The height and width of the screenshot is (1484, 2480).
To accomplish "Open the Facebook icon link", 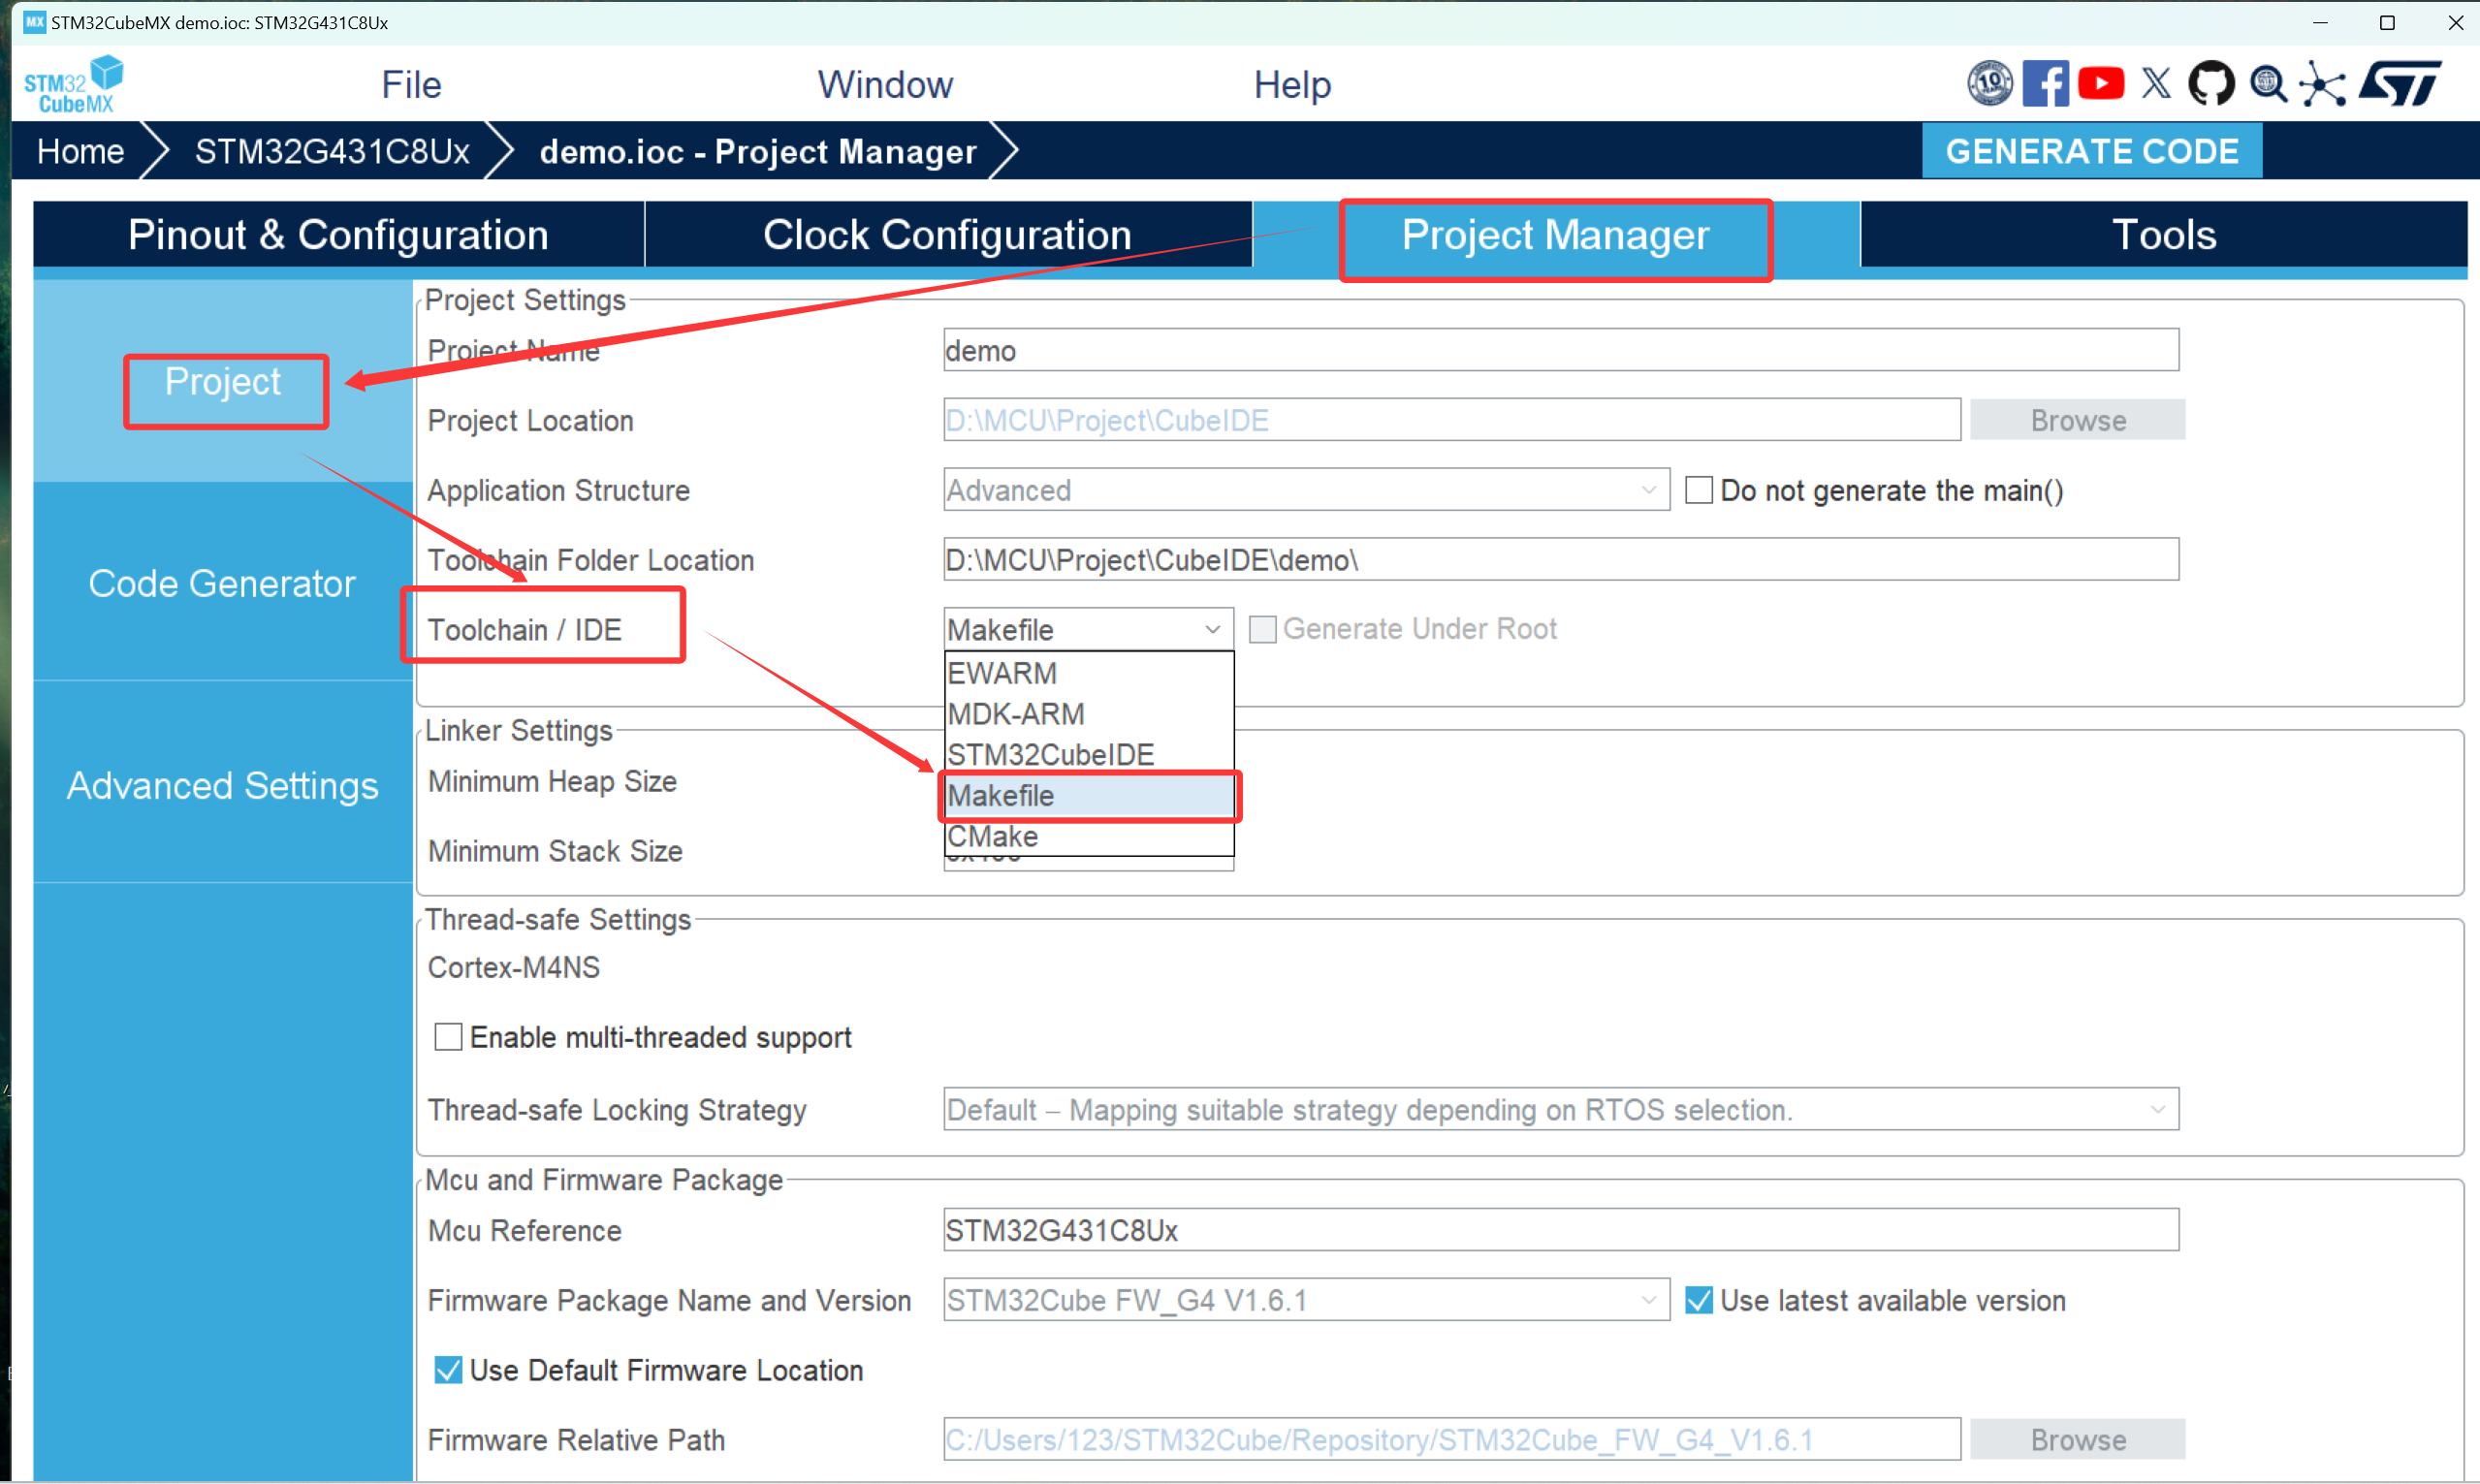I will pyautogui.click(x=2045, y=84).
